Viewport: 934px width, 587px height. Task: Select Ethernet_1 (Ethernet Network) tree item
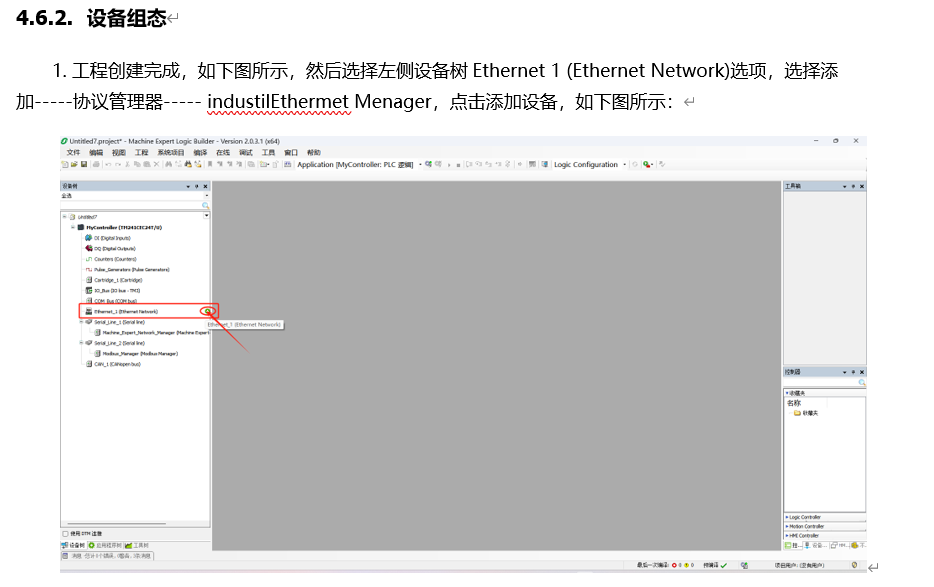tap(126, 311)
